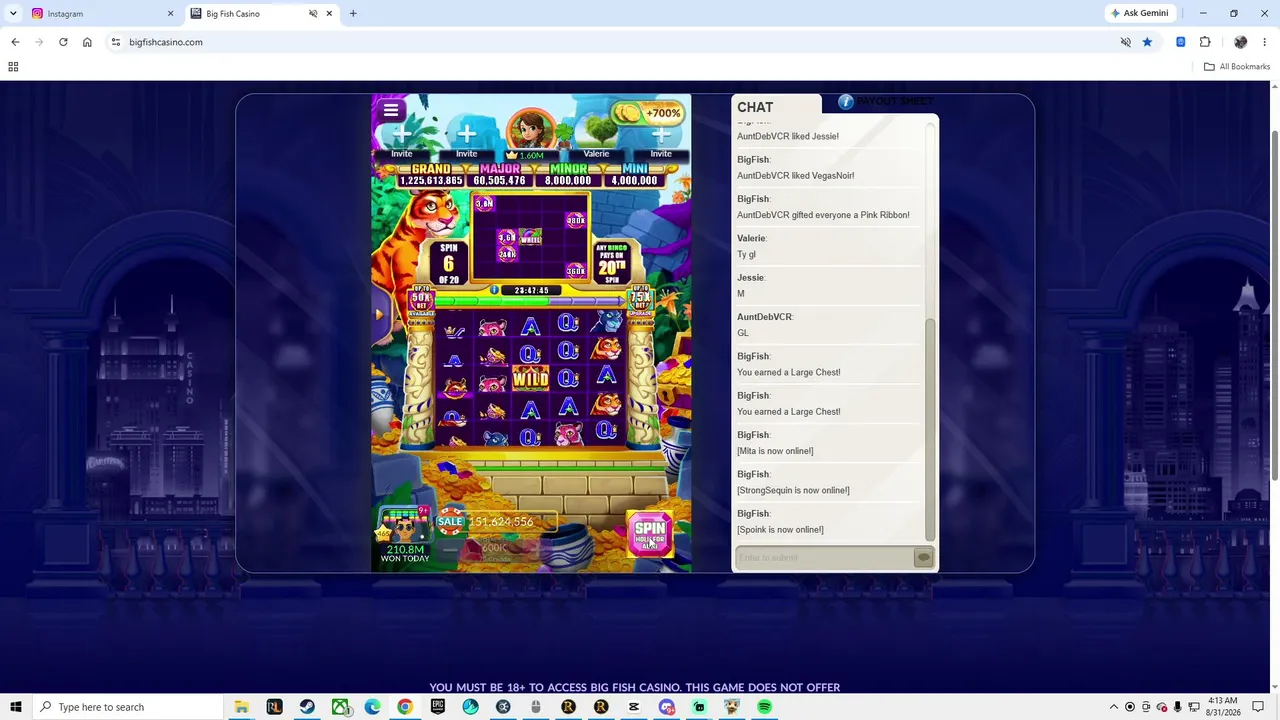
Task: Click the Windows taskbar search box
Action: click(x=128, y=707)
